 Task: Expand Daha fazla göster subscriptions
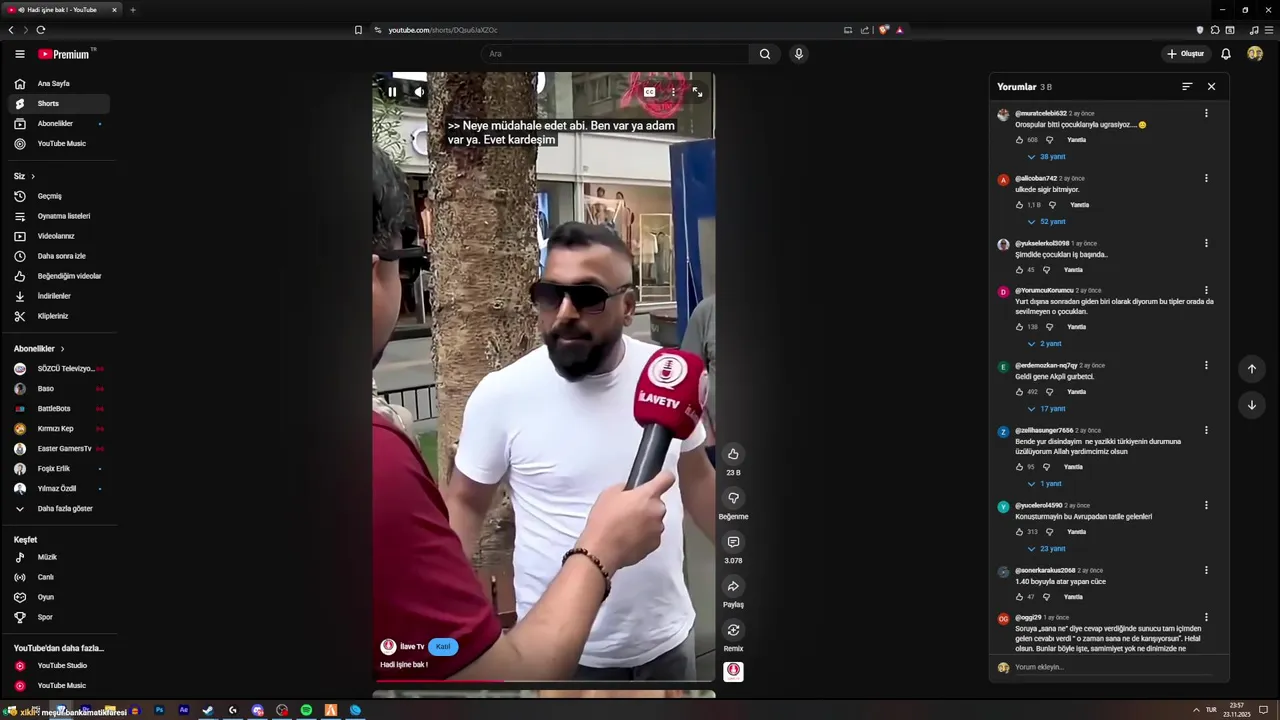click(59, 509)
